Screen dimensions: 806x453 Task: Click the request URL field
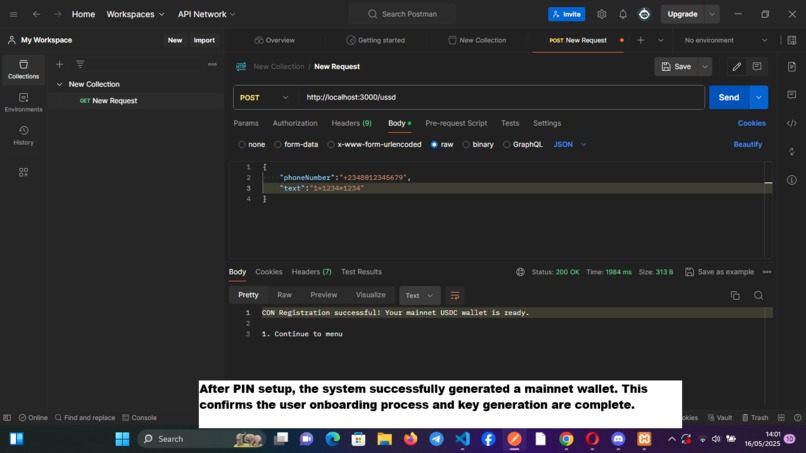coord(502,98)
